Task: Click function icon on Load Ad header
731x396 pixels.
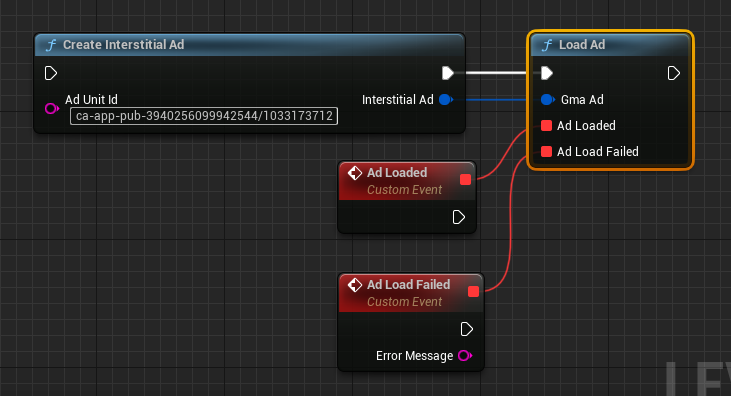Action: [x=547, y=45]
